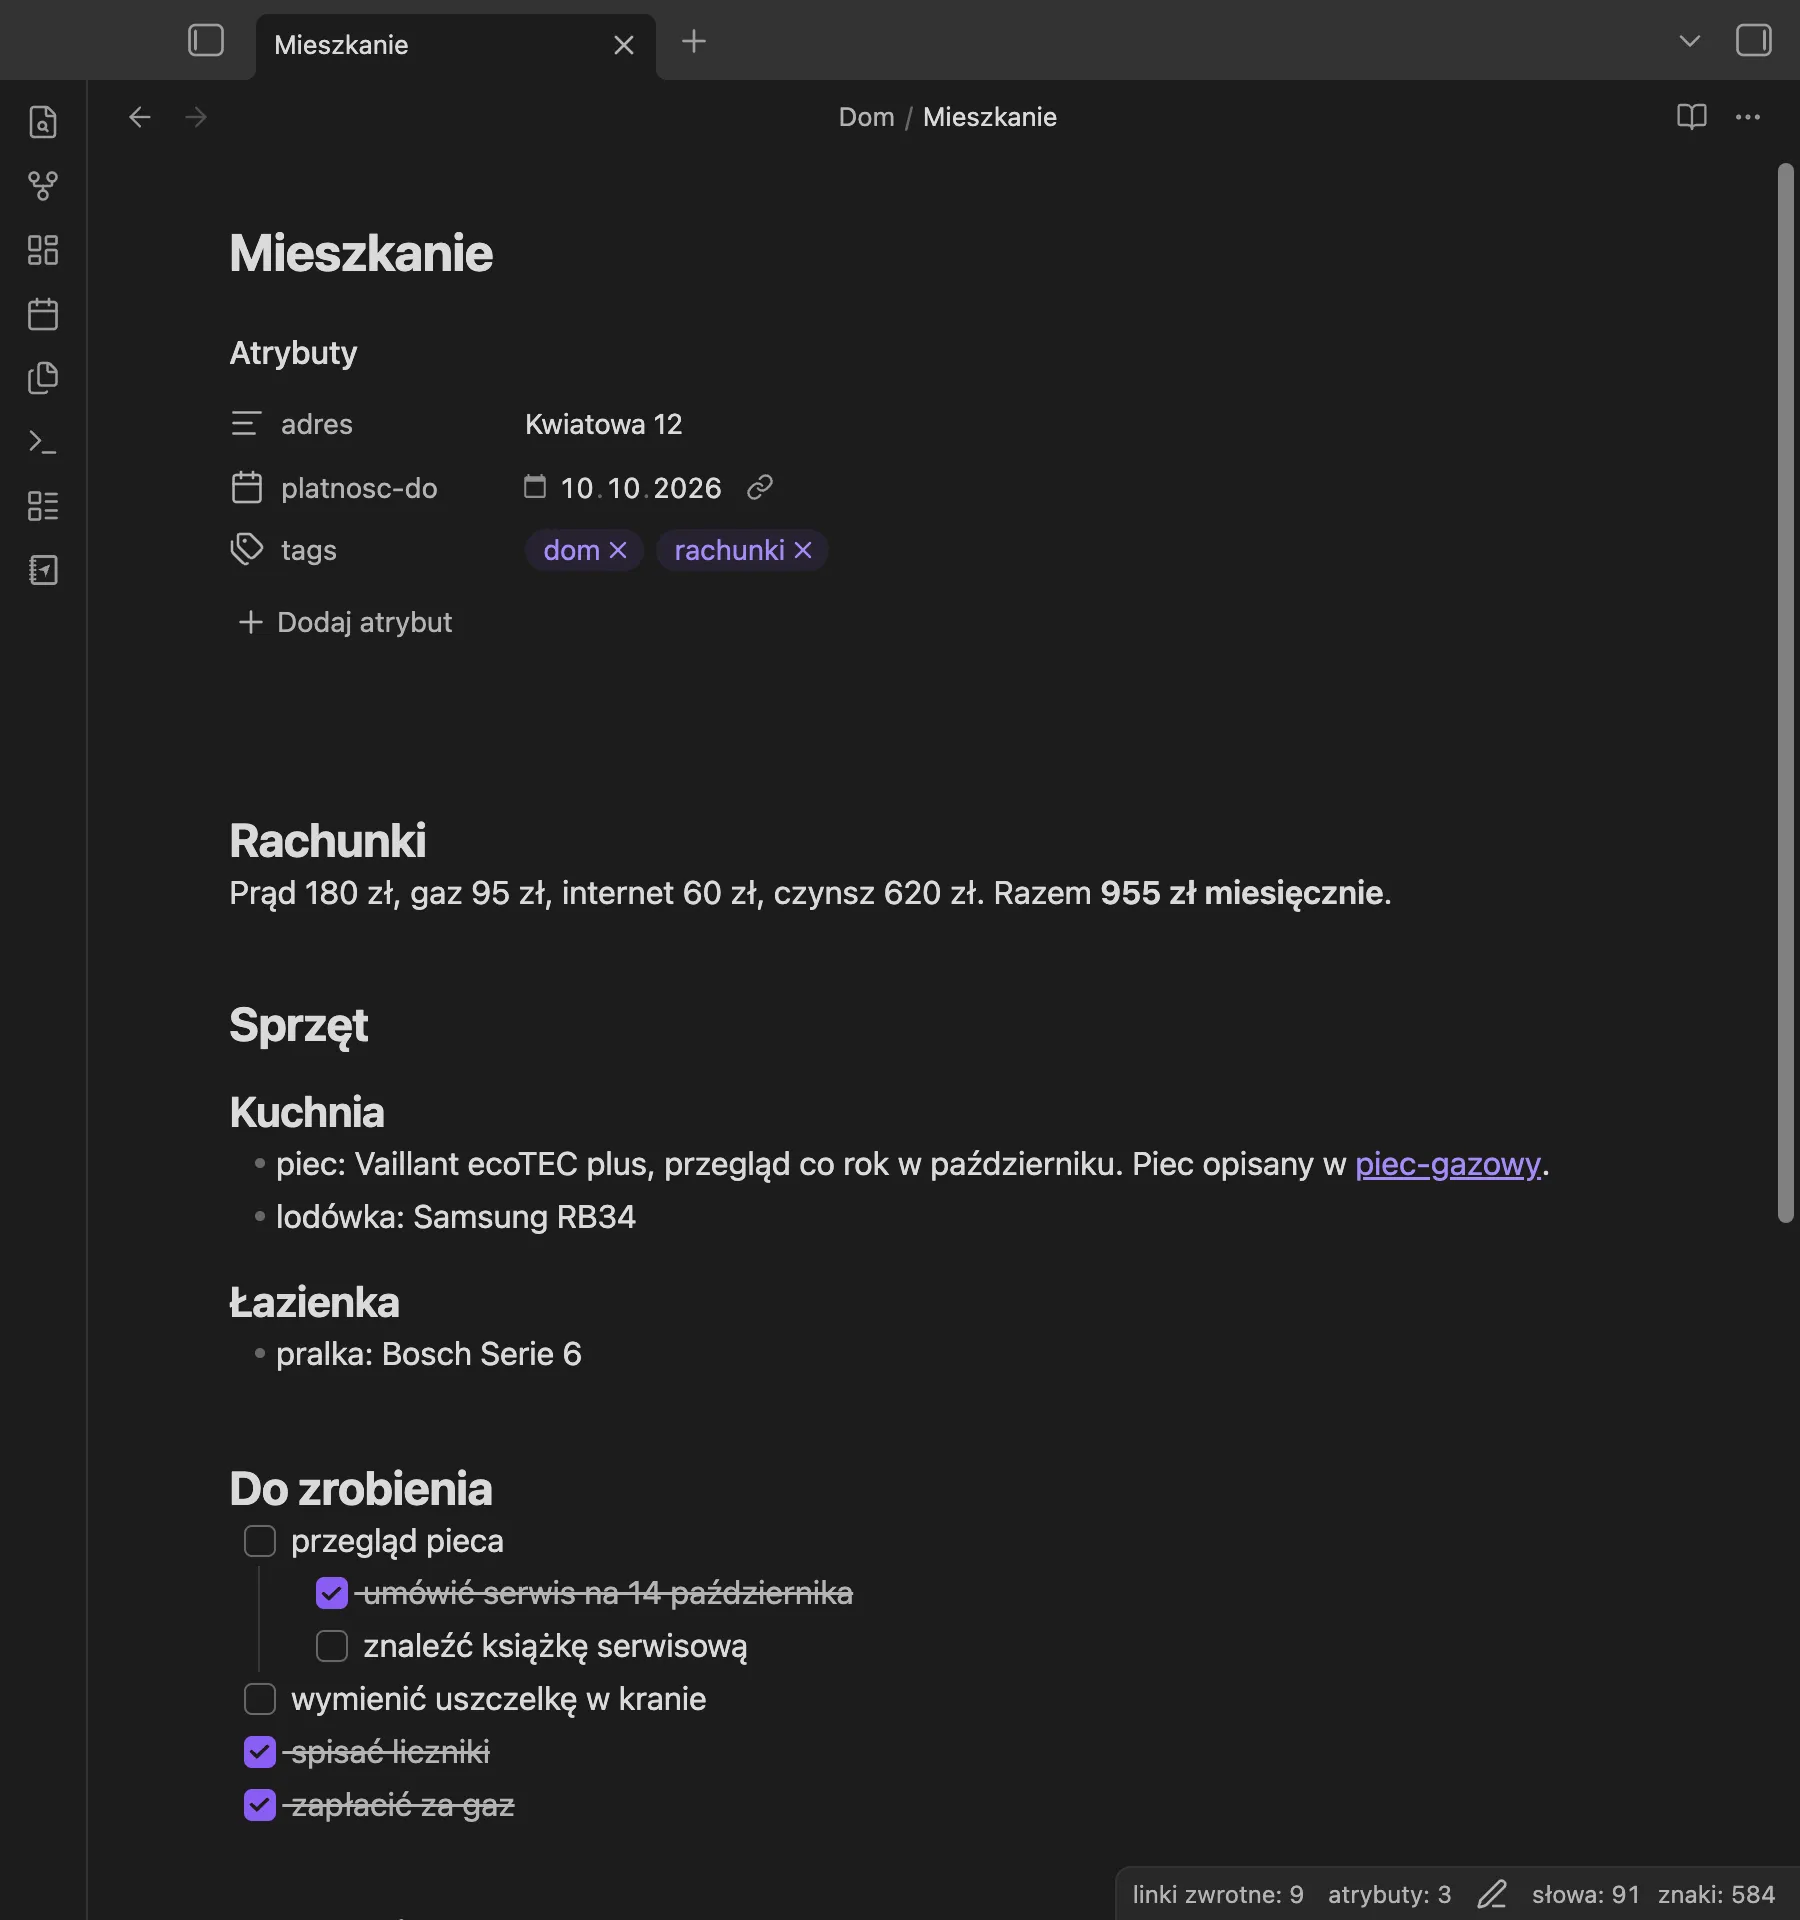Fold the Sprzęt heading
This screenshot has height=1920, width=1800.
point(299,1025)
